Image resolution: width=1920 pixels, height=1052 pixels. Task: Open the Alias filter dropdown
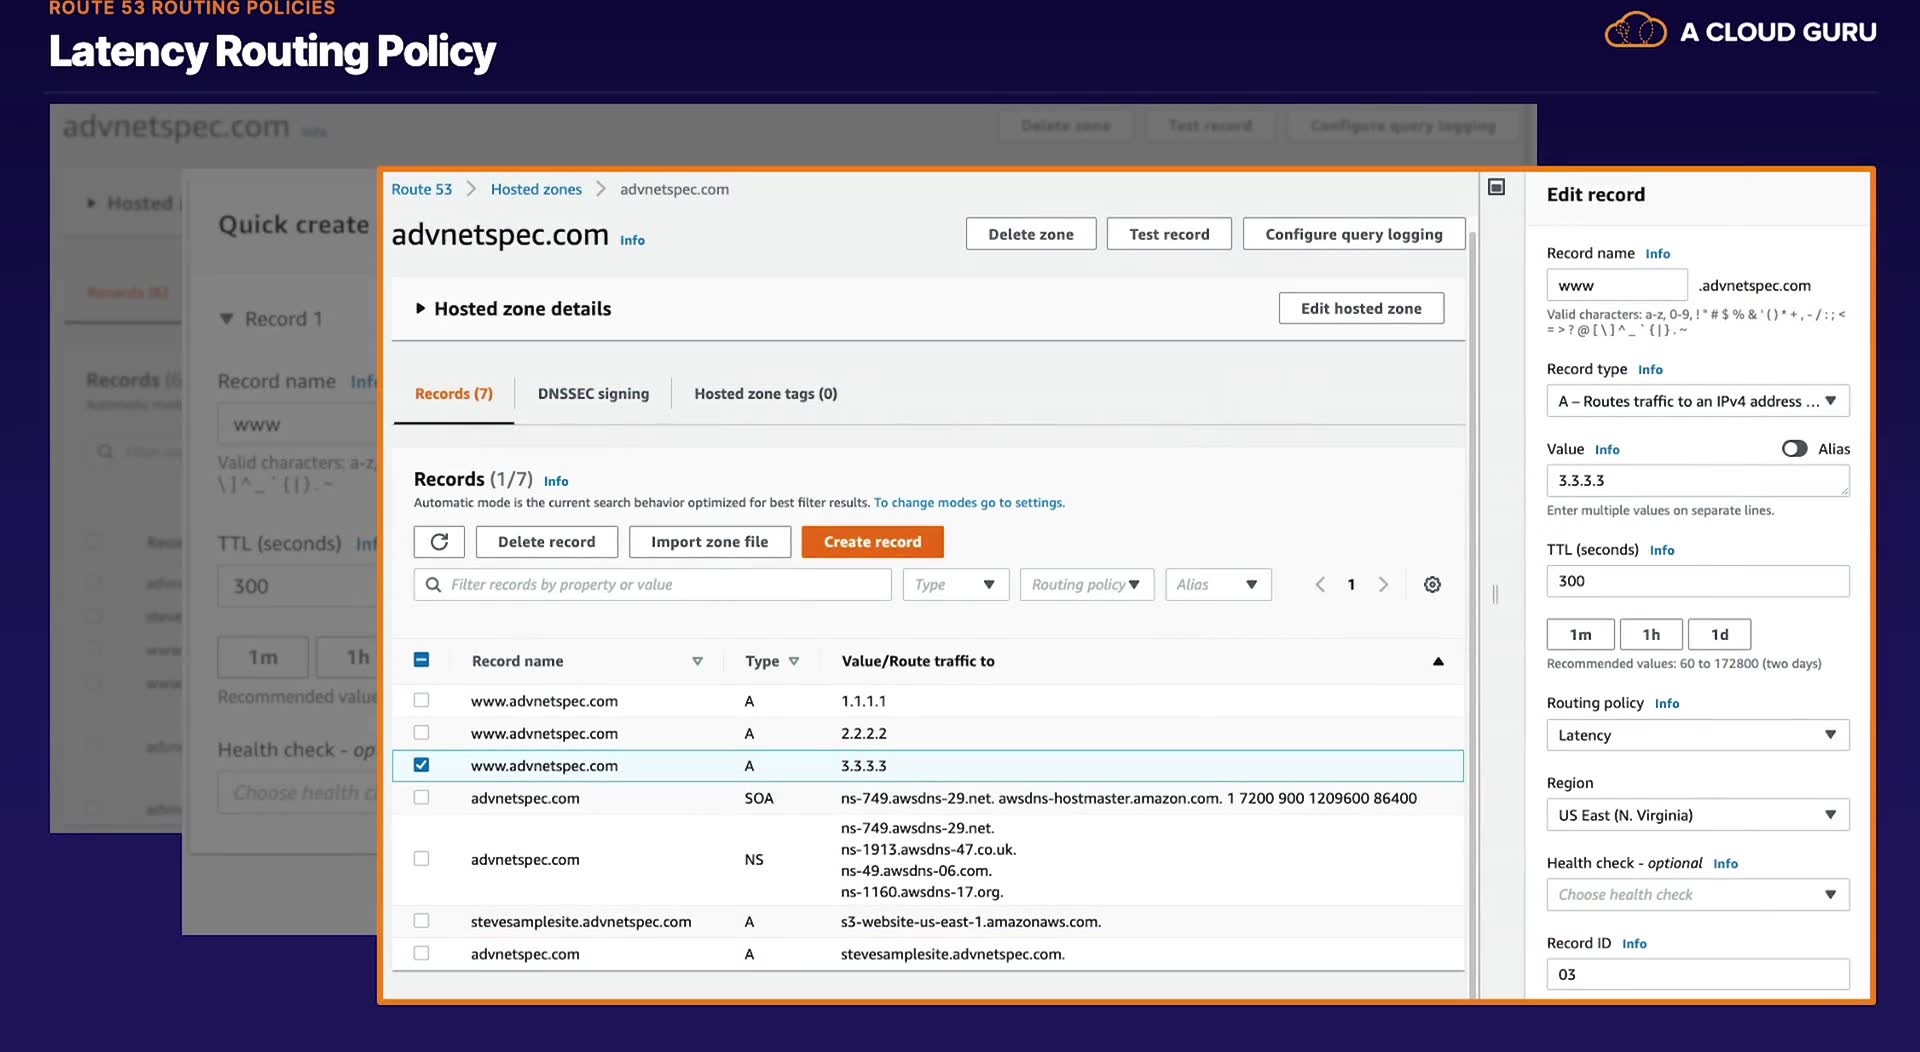pyautogui.click(x=1218, y=585)
